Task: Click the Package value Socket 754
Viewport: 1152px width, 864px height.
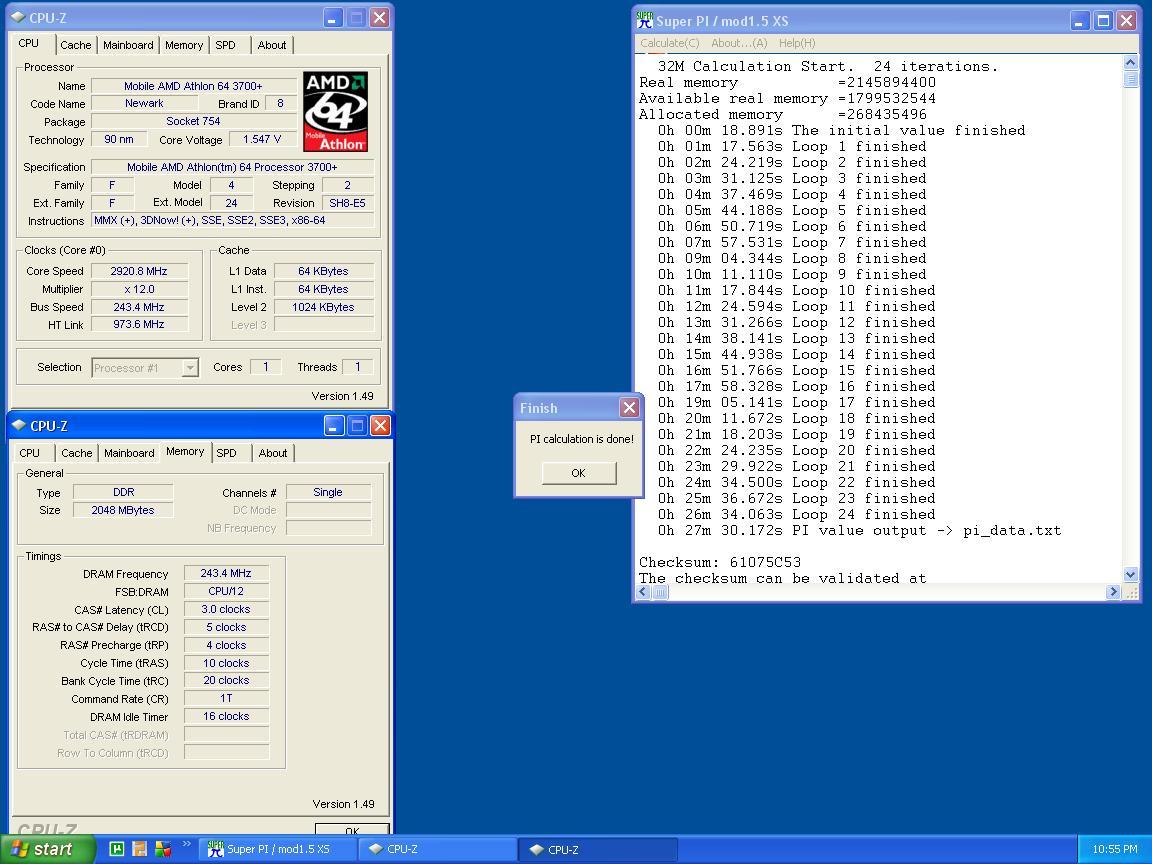Action: [x=193, y=121]
